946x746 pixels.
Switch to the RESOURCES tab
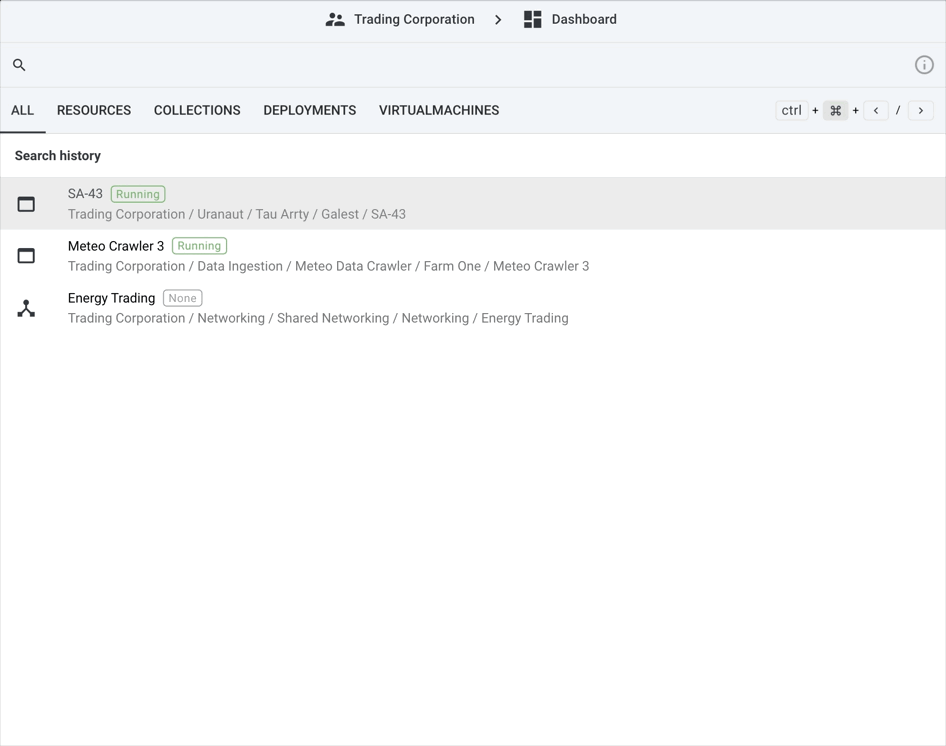pyautogui.click(x=93, y=110)
